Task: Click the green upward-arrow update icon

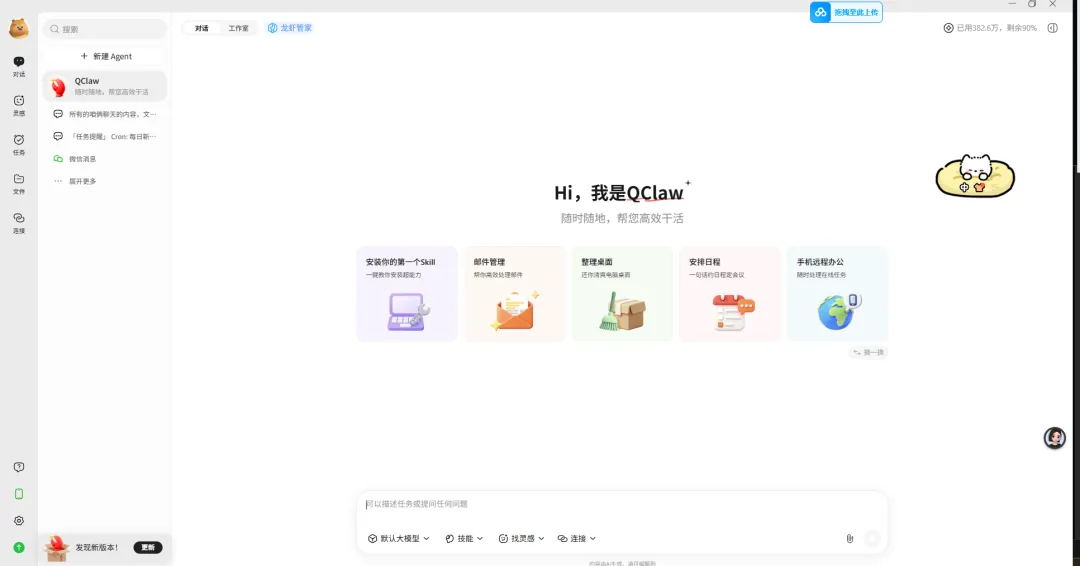Action: click(19, 547)
